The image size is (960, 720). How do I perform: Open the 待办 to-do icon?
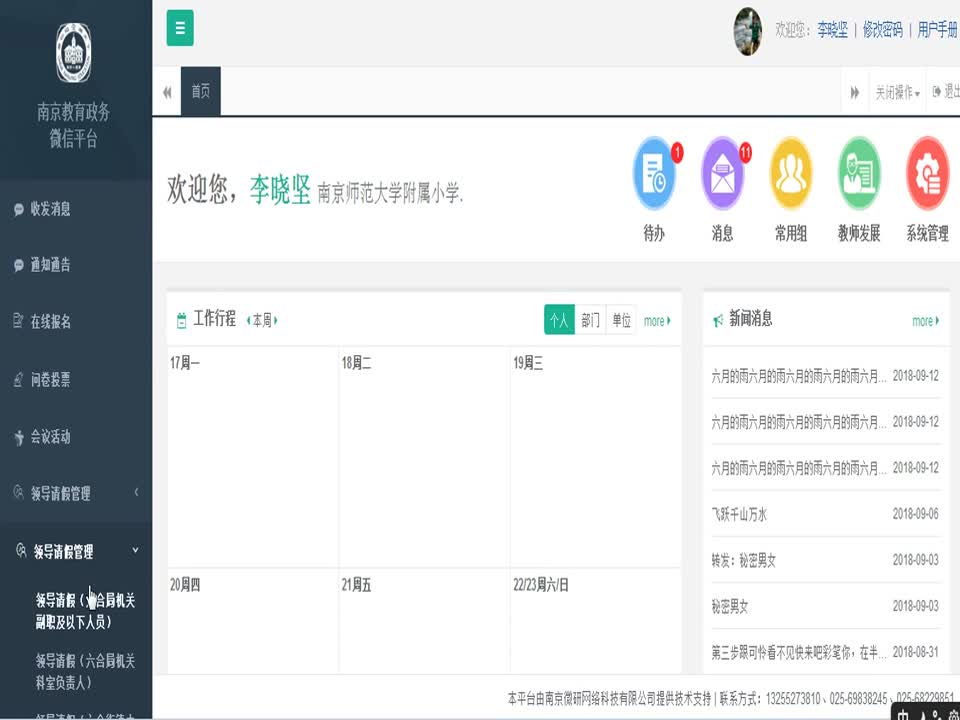(655, 174)
